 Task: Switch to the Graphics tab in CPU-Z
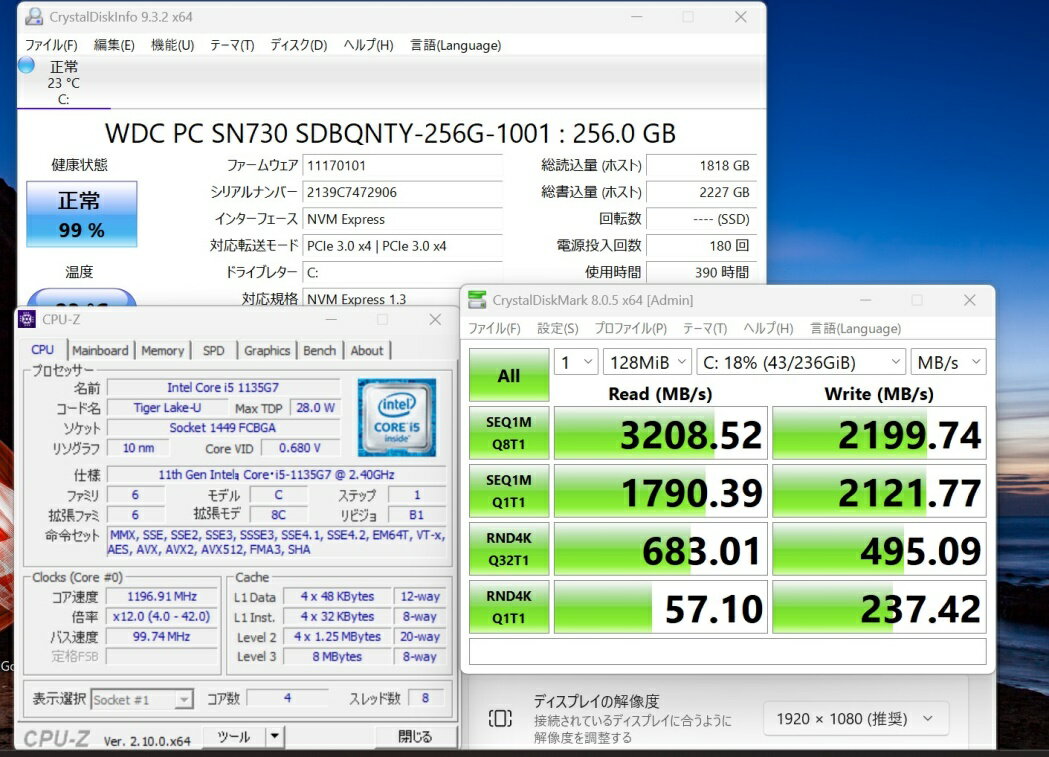[x=267, y=350]
